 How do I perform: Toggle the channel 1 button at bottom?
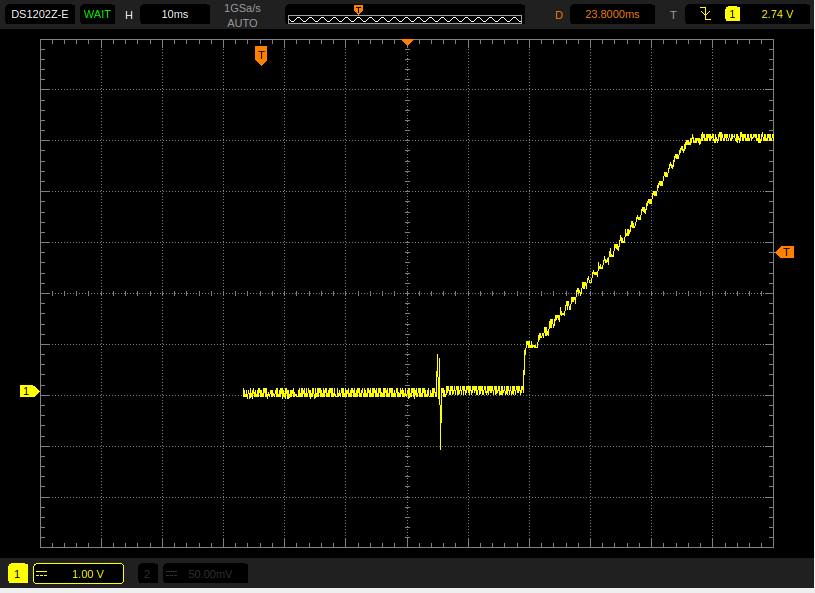(x=17, y=574)
